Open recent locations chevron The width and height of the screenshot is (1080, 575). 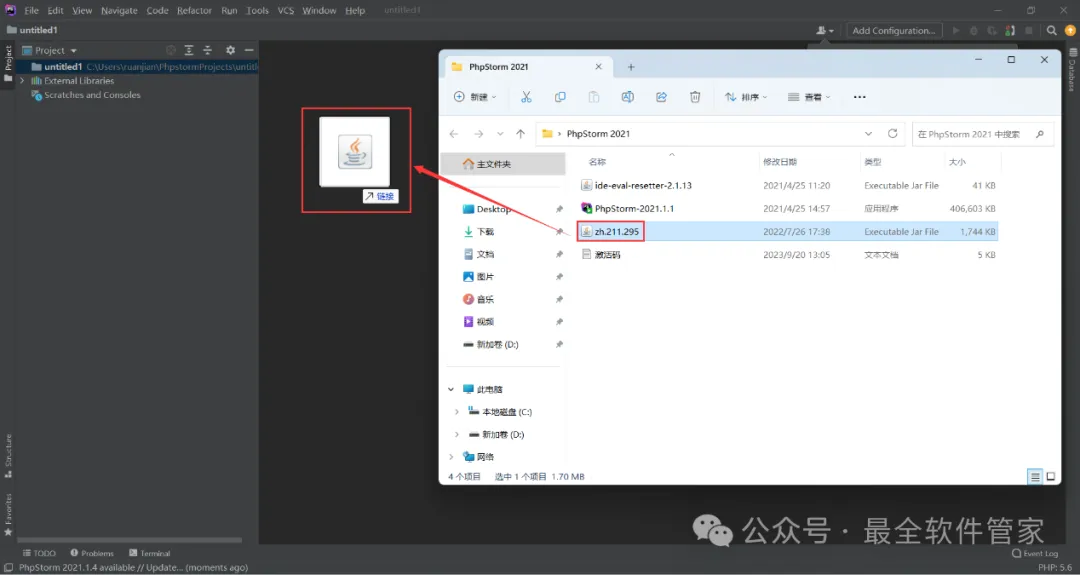coord(500,134)
